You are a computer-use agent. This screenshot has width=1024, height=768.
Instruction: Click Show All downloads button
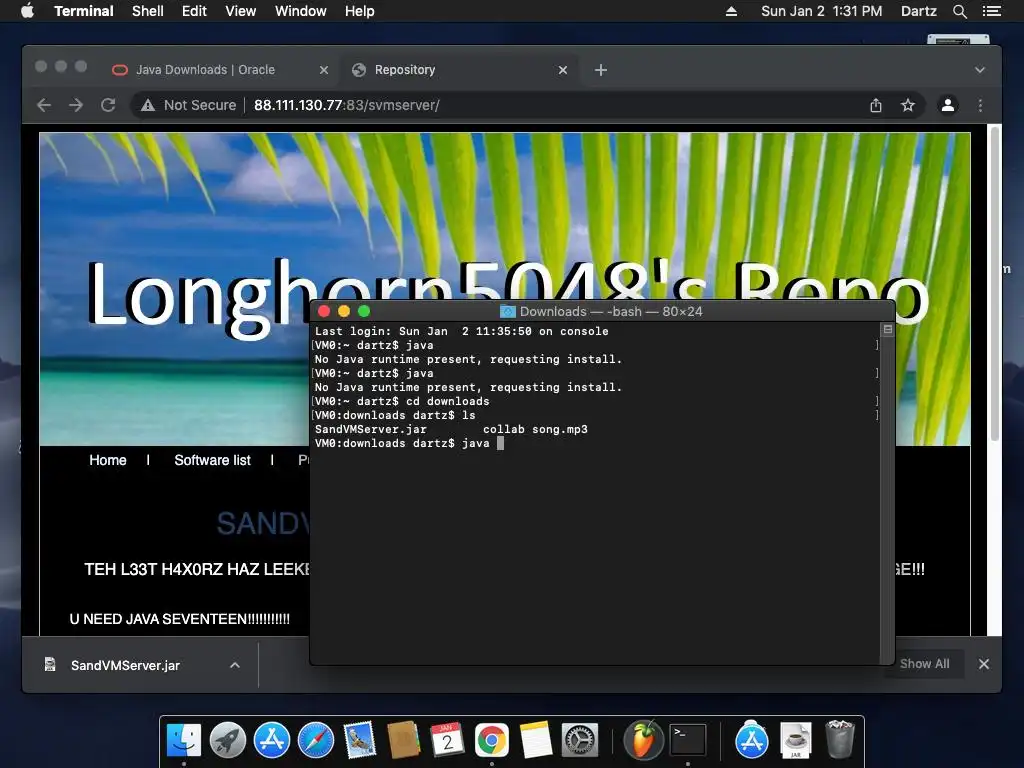coord(924,664)
